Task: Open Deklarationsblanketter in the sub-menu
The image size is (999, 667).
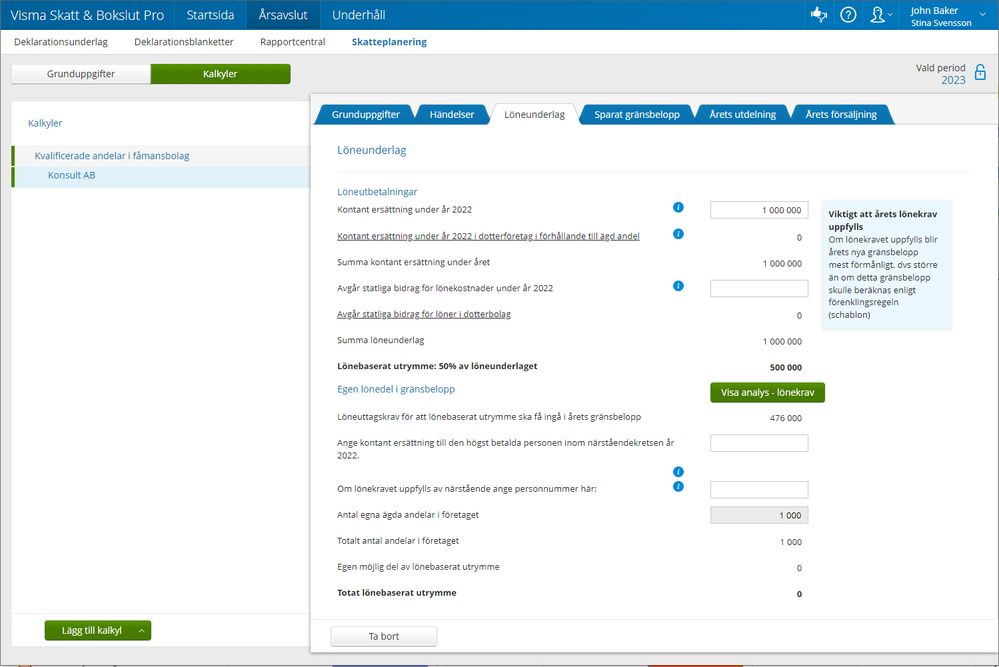Action: [x=184, y=42]
